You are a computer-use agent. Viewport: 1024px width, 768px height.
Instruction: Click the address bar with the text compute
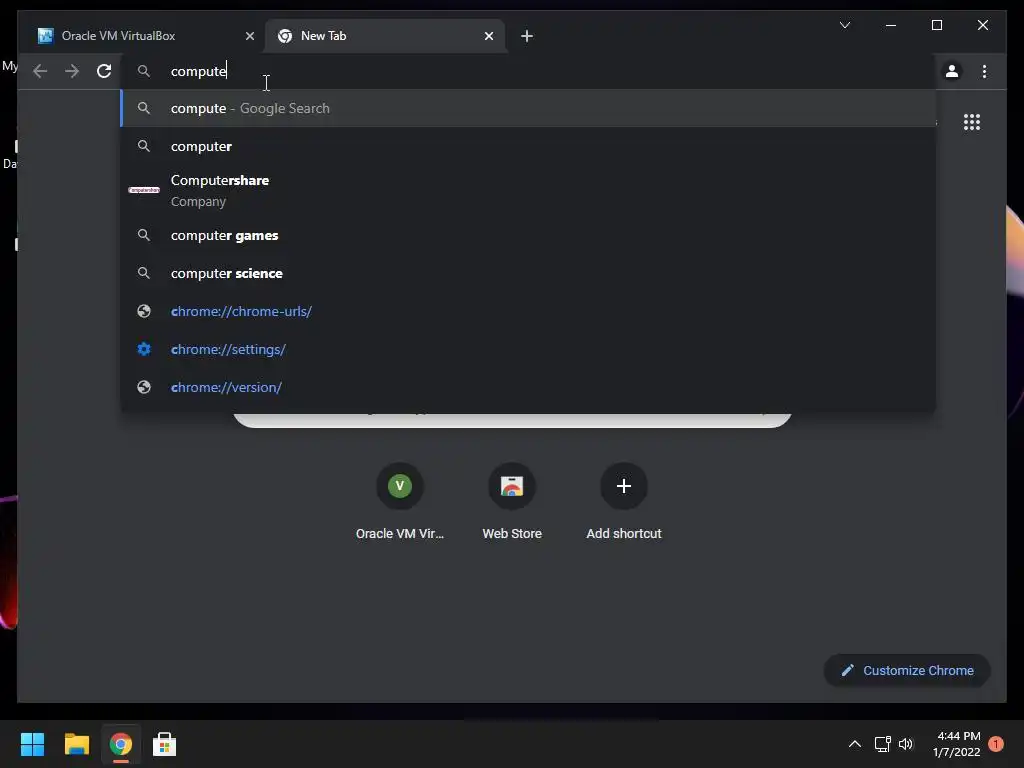[x=529, y=71]
